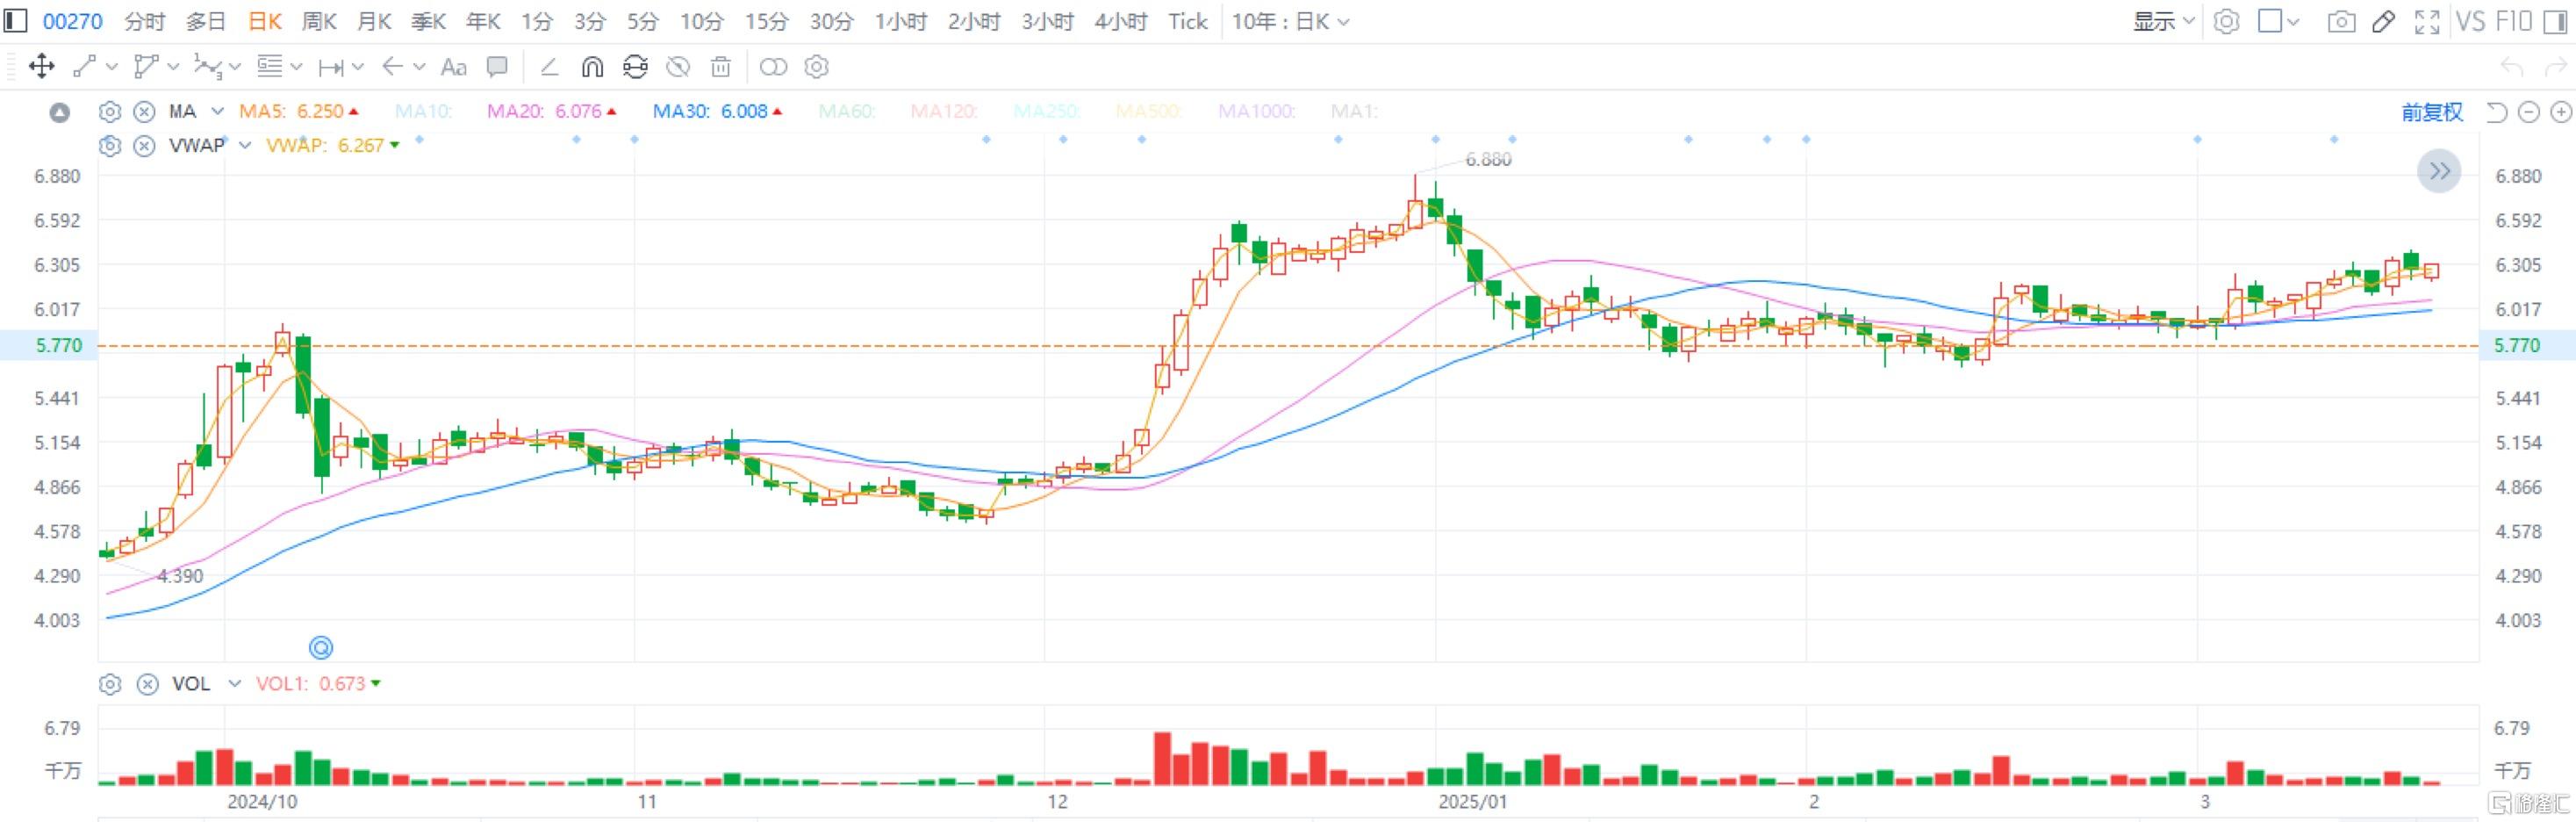Select the move/crosshair drawing tool
Image resolution: width=2576 pixels, height=822 pixels.
coord(41,67)
